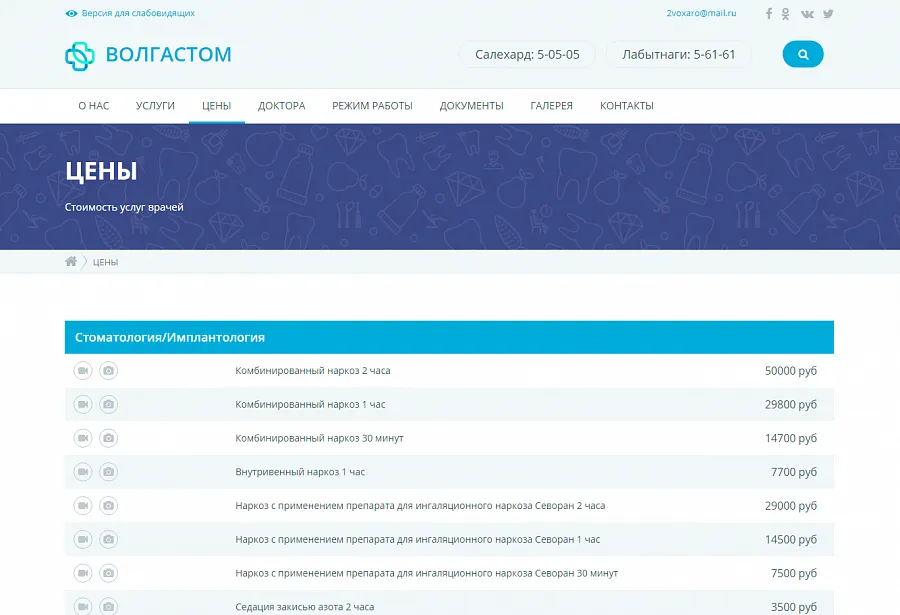Click the Салехард: 5-05-05 phone button

527,55
